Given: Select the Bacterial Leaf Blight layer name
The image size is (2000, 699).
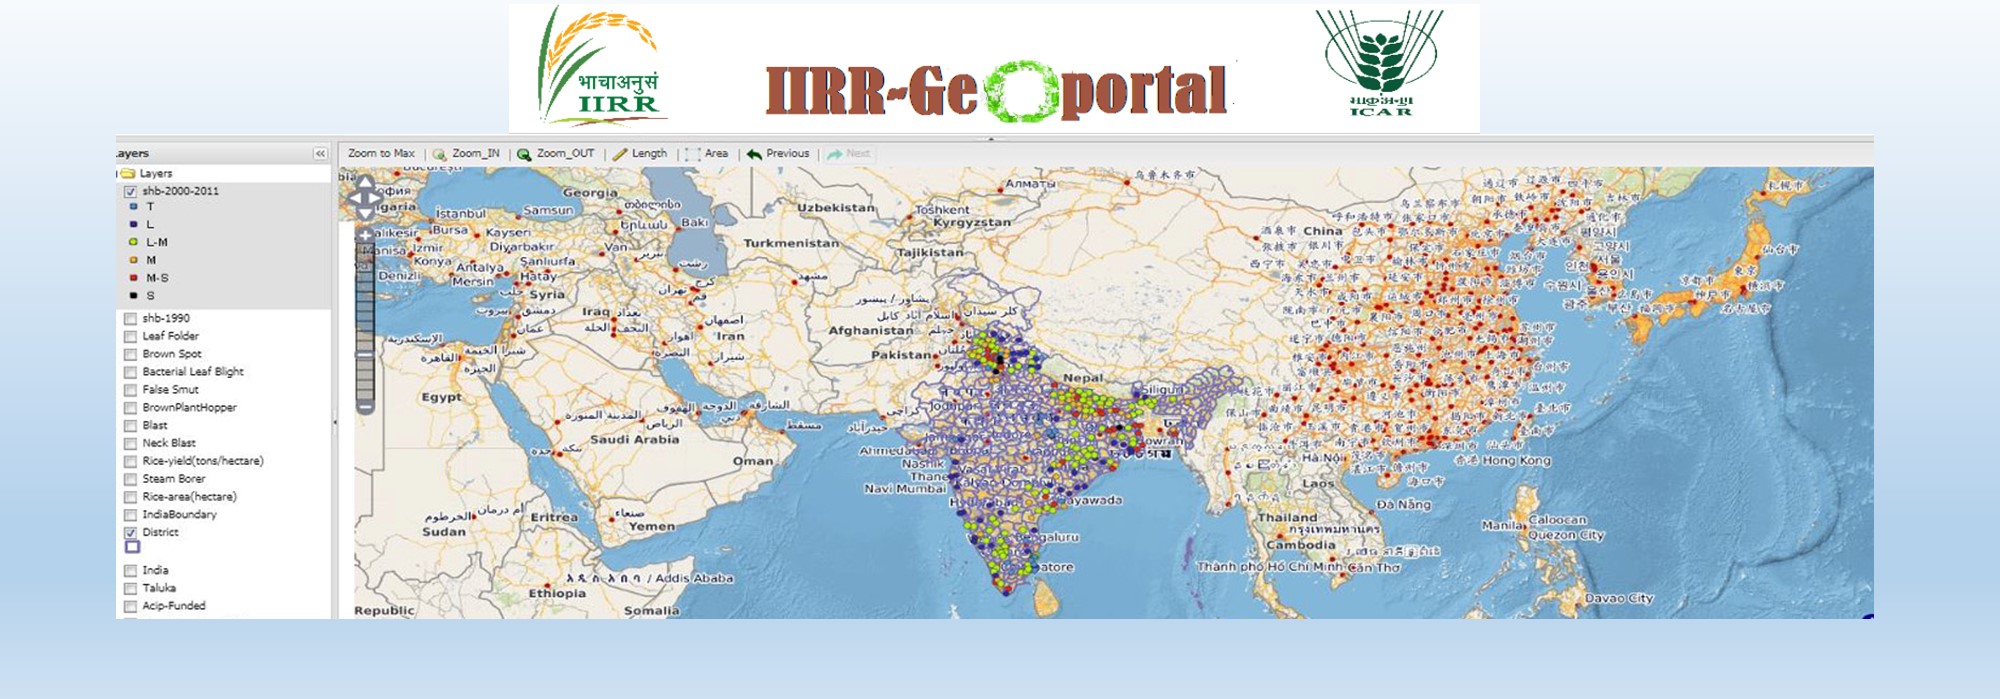Looking at the screenshot, I should 193,372.
